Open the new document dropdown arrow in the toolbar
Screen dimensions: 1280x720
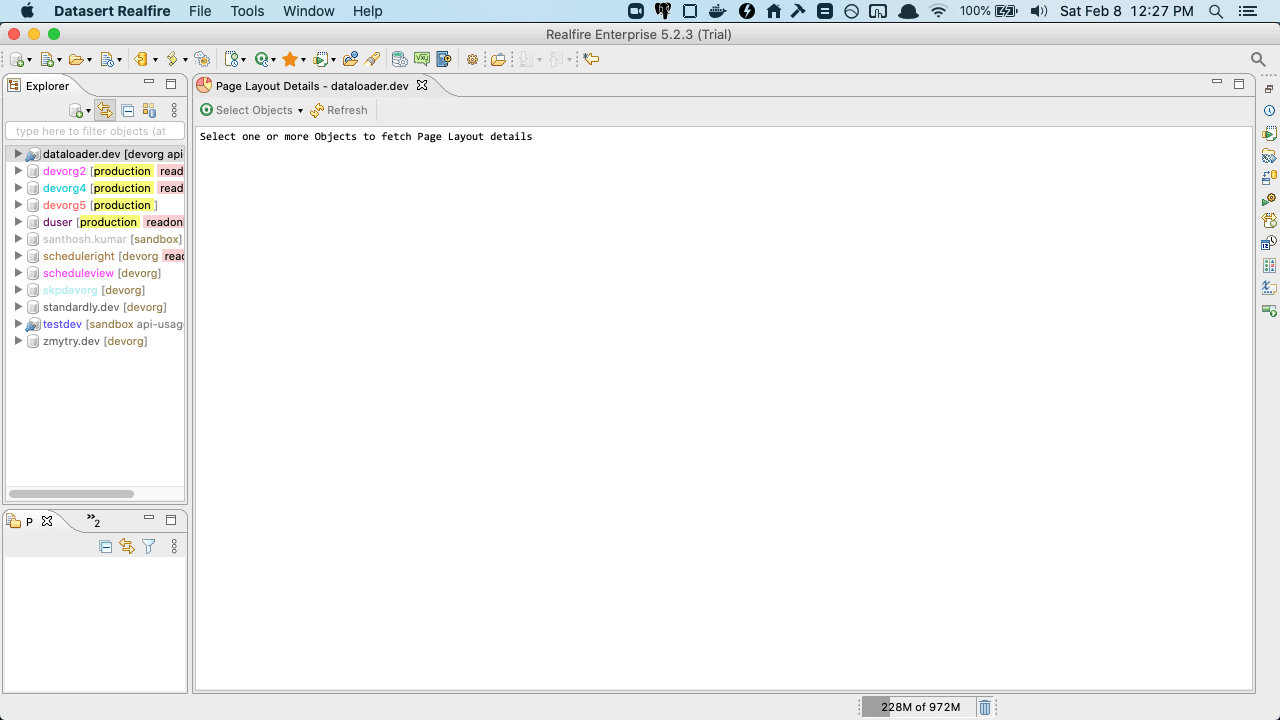pos(59,60)
